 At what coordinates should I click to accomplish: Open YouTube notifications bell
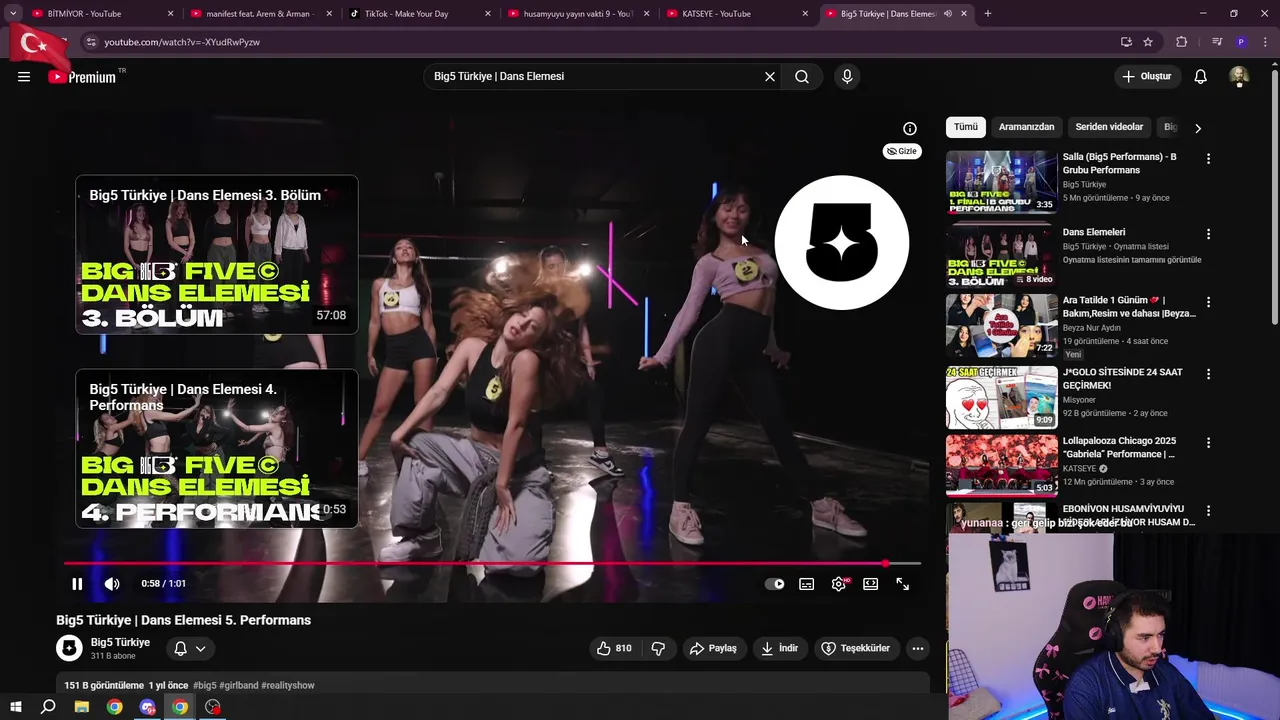tap(1201, 76)
